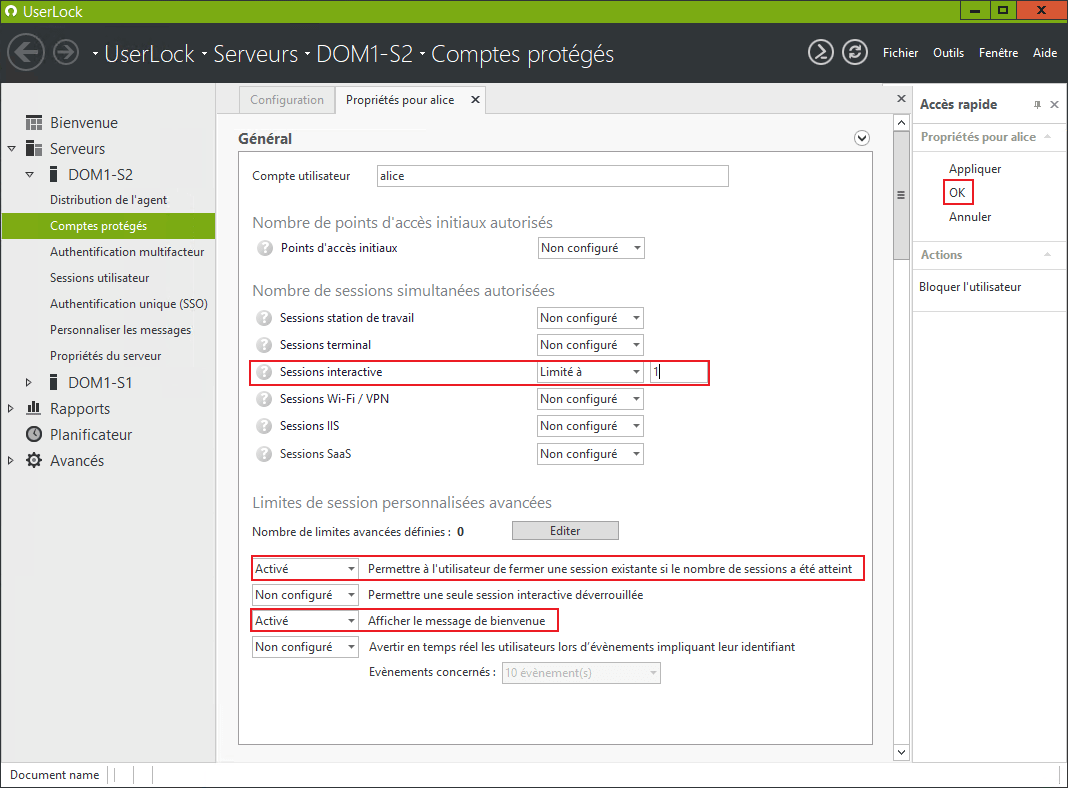The height and width of the screenshot is (788, 1068).
Task: Open the Fichier menu
Action: [900, 52]
